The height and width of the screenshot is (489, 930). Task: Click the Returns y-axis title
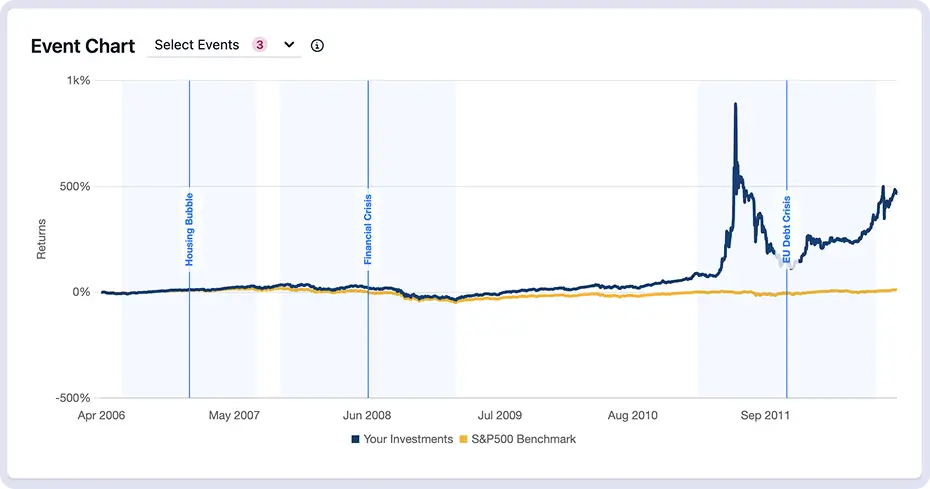[41, 240]
